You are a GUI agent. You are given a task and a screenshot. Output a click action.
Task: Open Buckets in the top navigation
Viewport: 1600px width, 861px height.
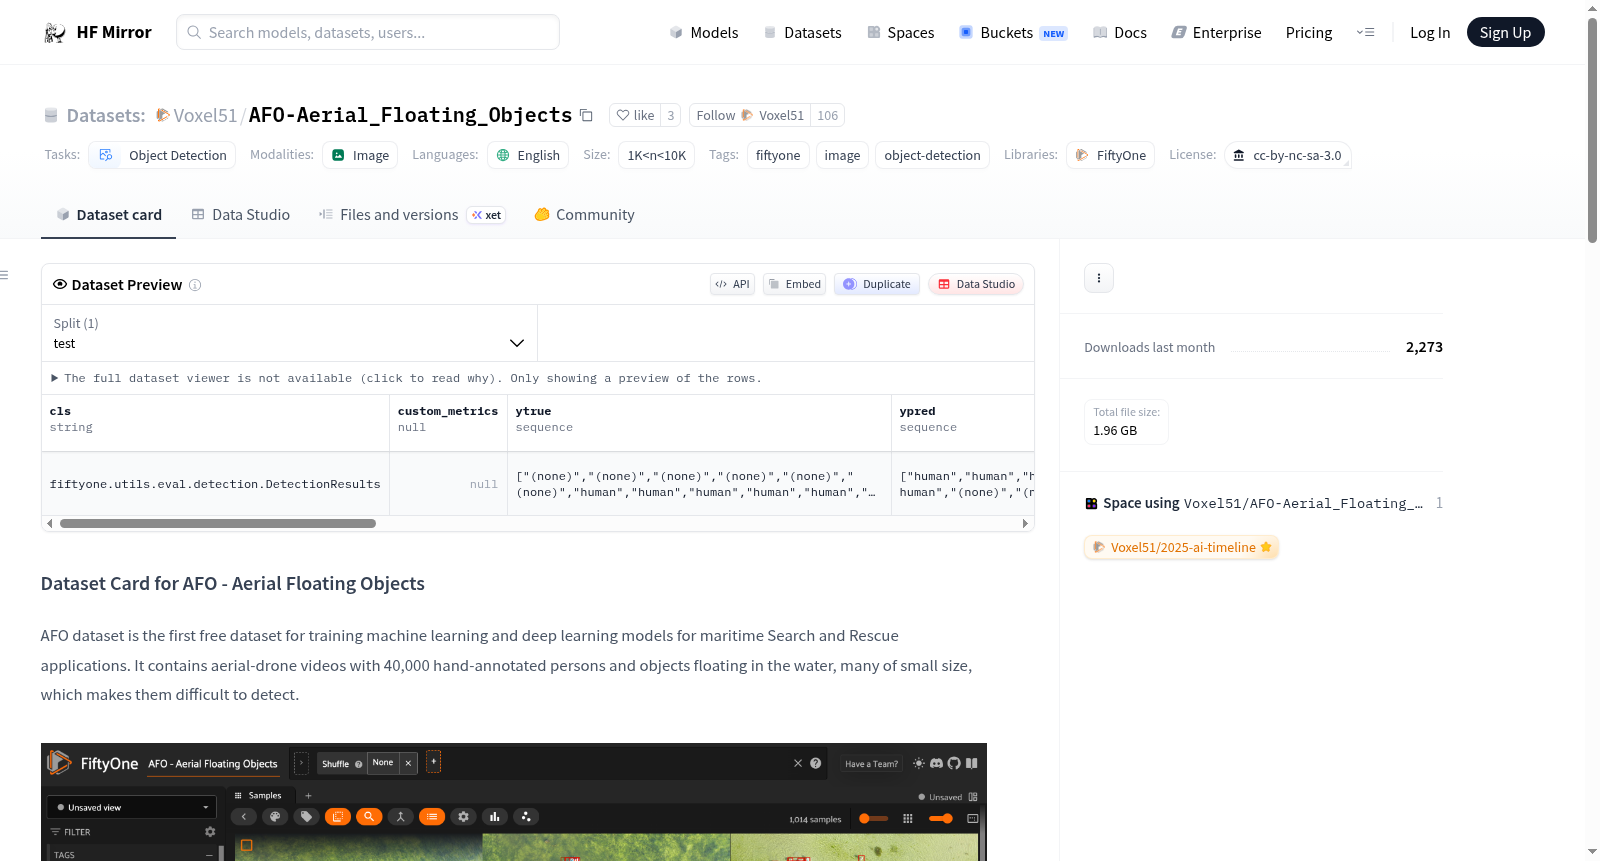tap(1013, 32)
